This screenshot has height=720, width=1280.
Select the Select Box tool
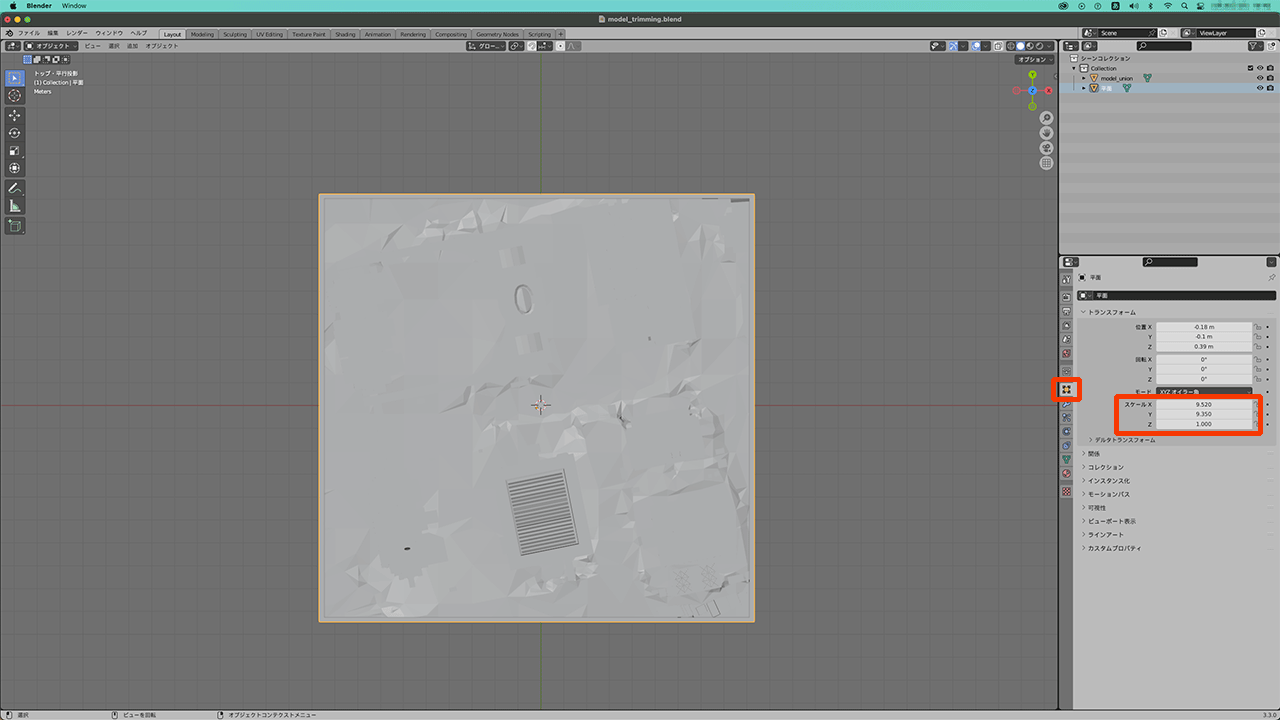pyautogui.click(x=15, y=78)
